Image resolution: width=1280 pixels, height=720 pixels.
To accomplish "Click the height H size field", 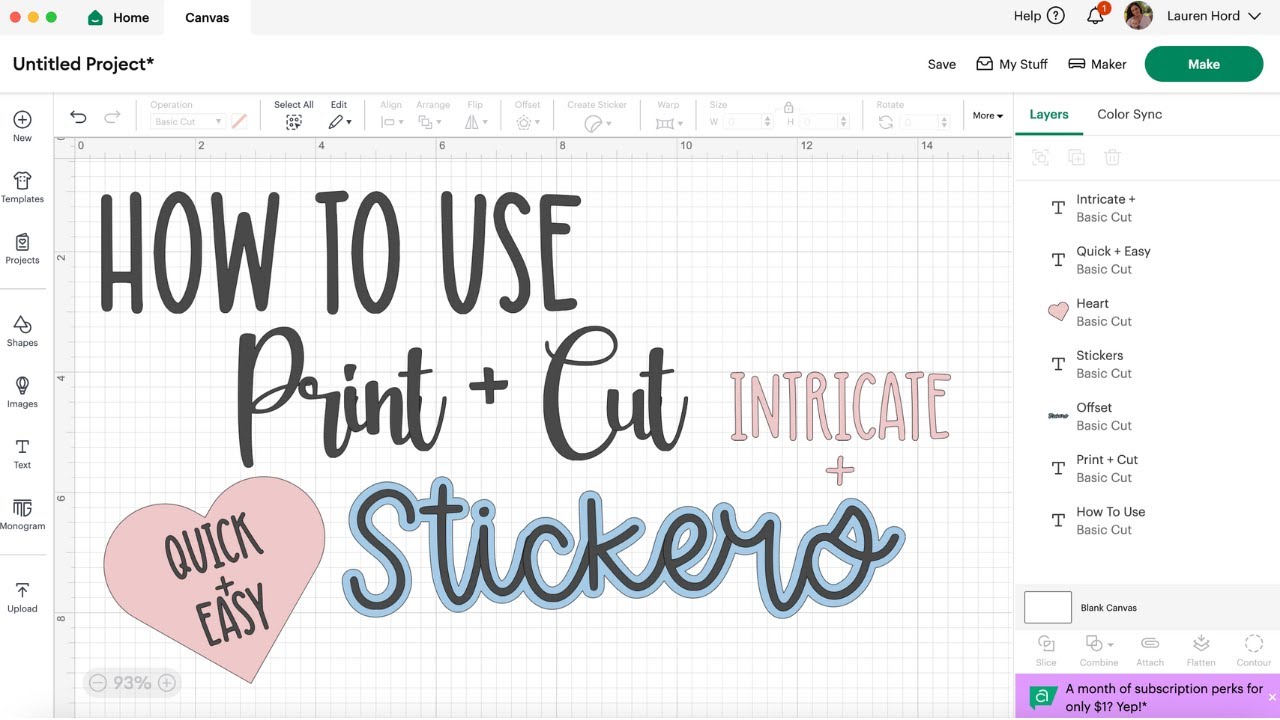I will [825, 122].
